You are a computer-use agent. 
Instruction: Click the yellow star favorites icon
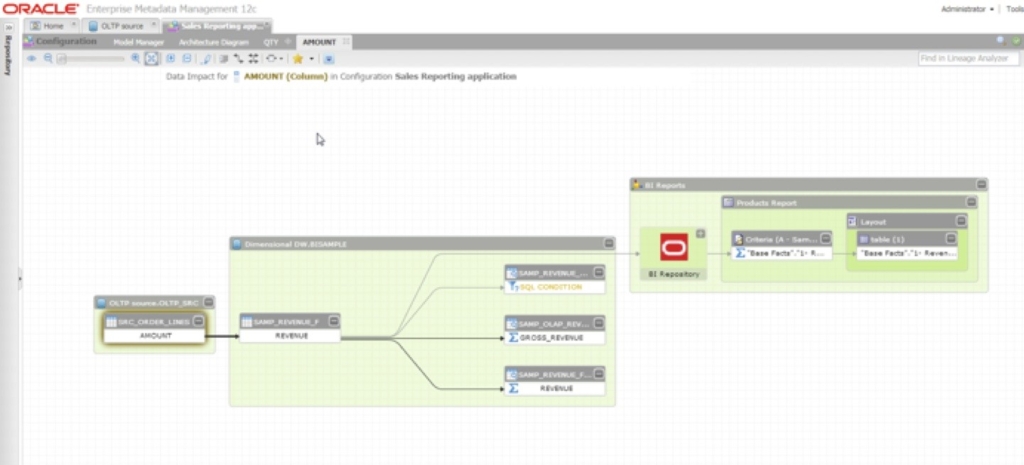pos(298,59)
